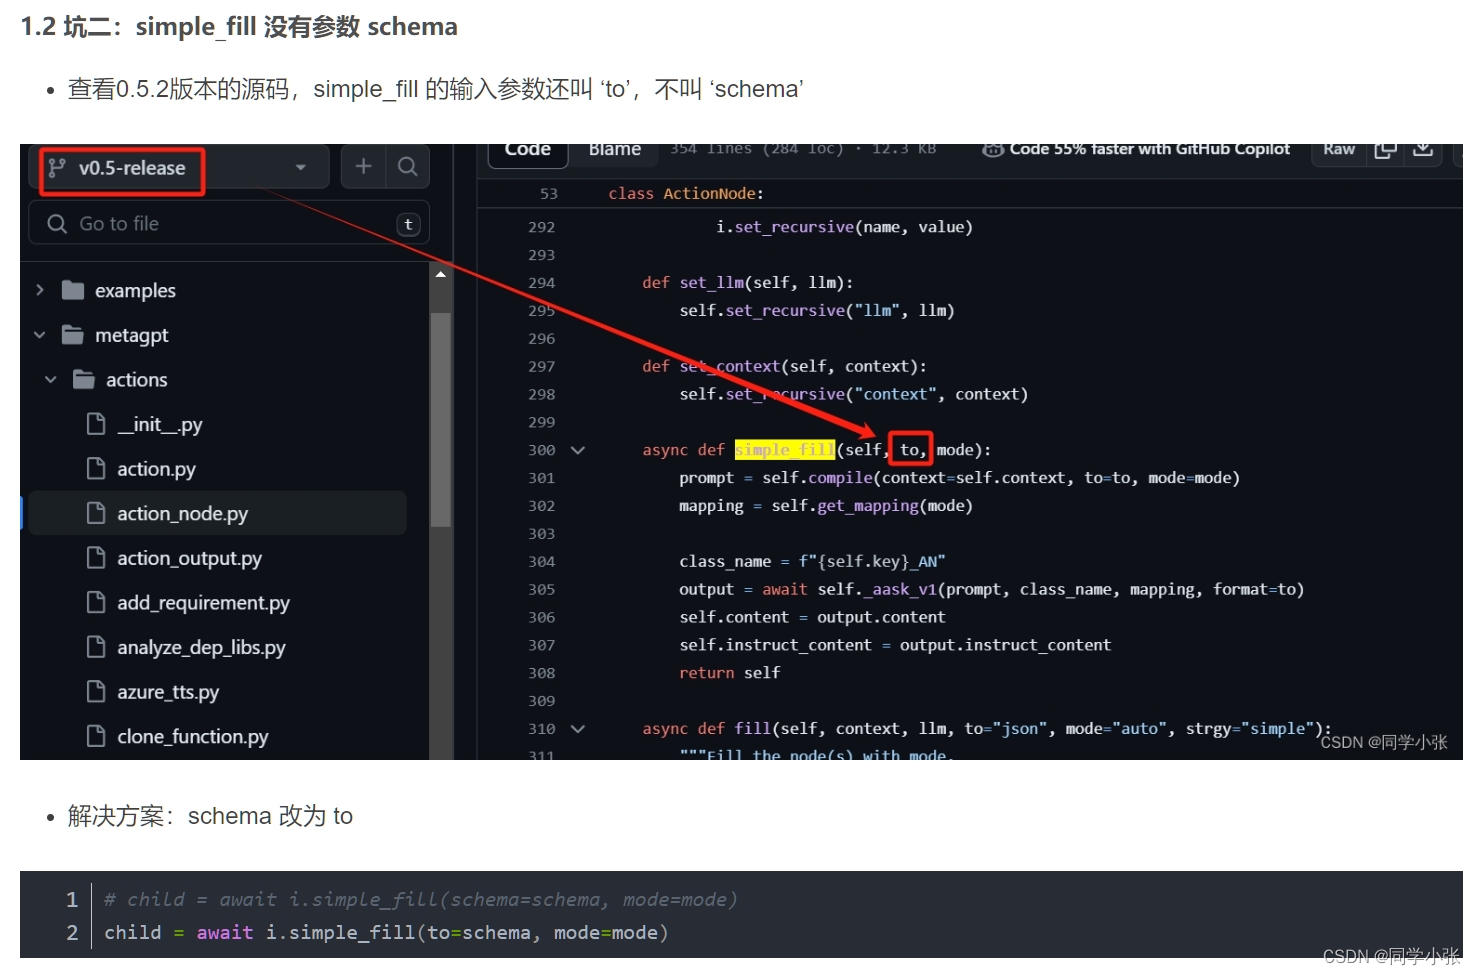Click the download raw file icon
Viewport: 1476px width, 975px height.
pos(1422,151)
